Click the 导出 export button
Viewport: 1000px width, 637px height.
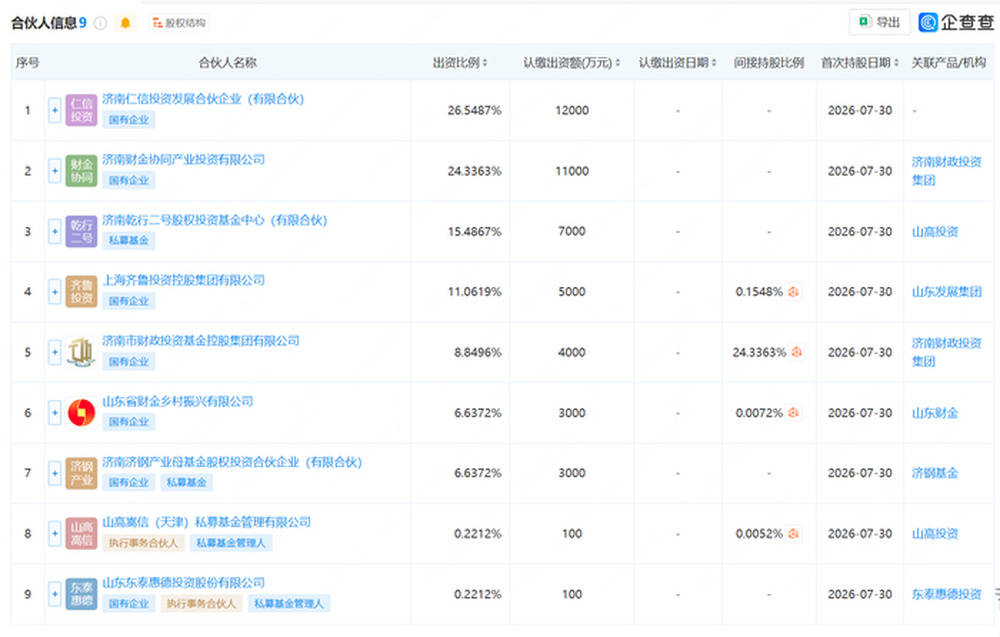[x=879, y=22]
